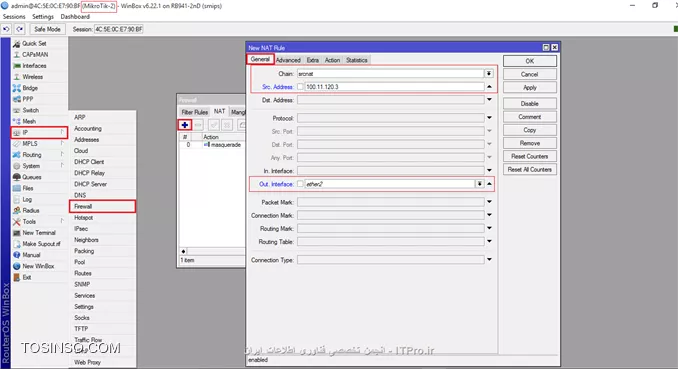Expand the In. Interface field

pyautogui.click(x=489, y=170)
